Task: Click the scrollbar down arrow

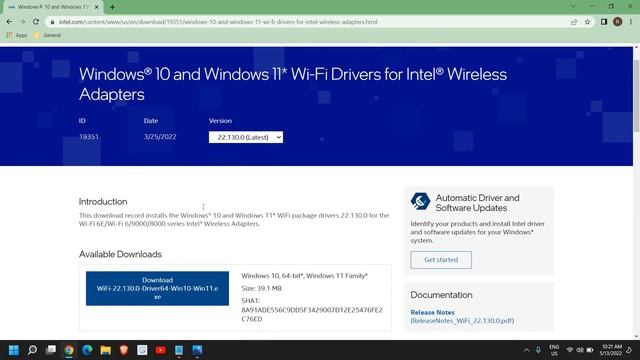Action: point(636,336)
